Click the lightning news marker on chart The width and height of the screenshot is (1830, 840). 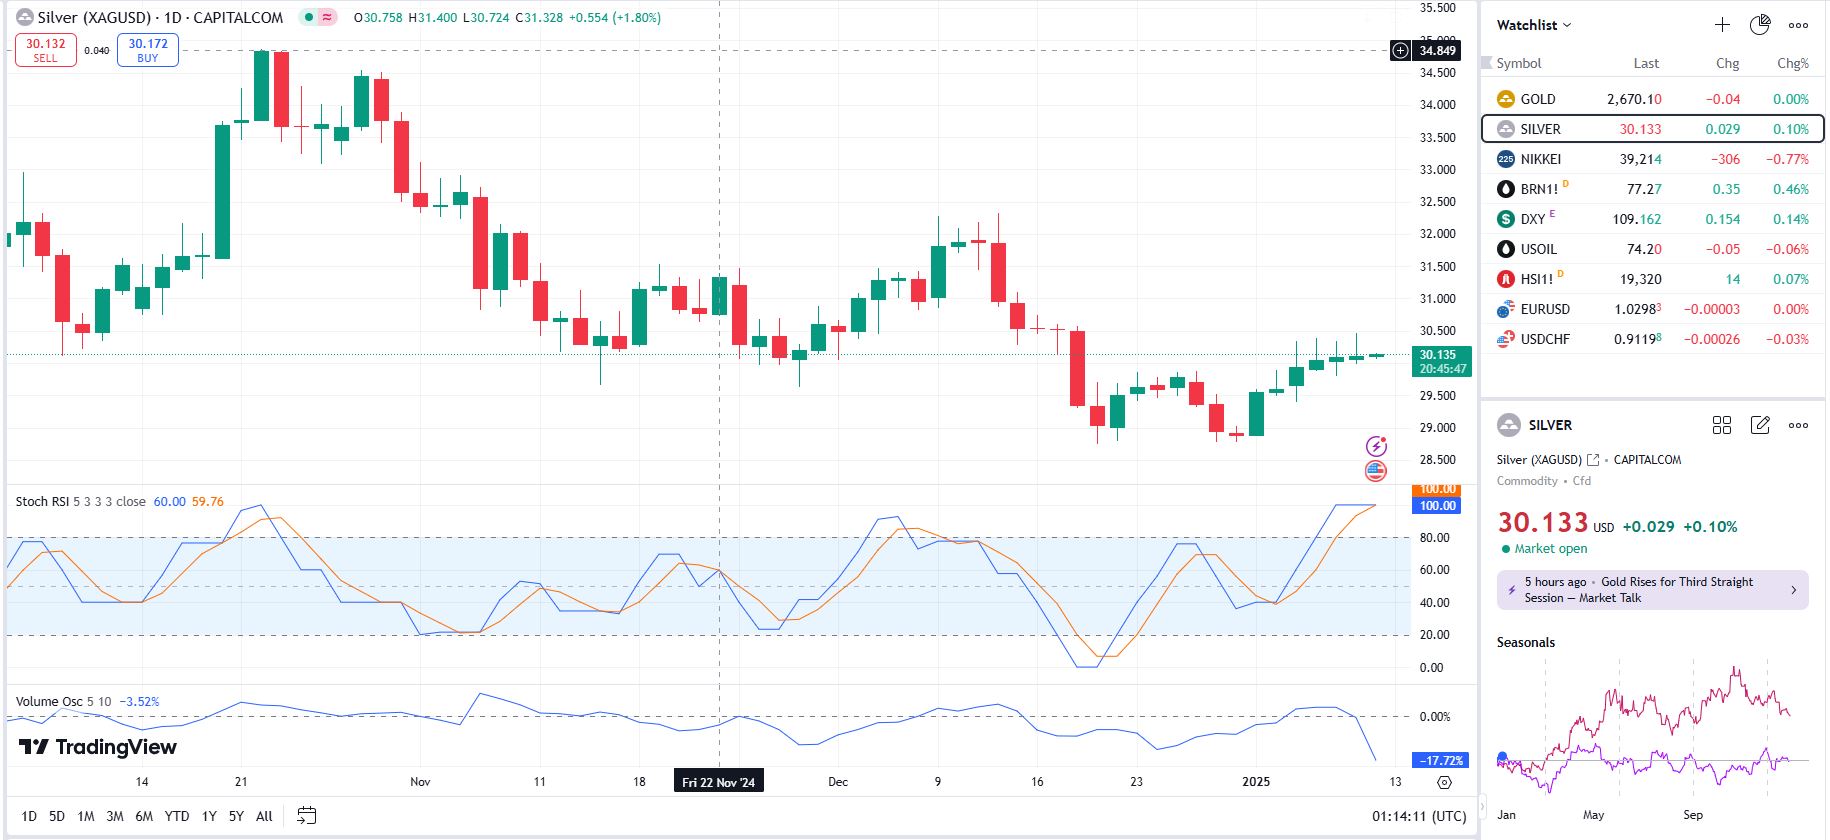click(x=1376, y=446)
